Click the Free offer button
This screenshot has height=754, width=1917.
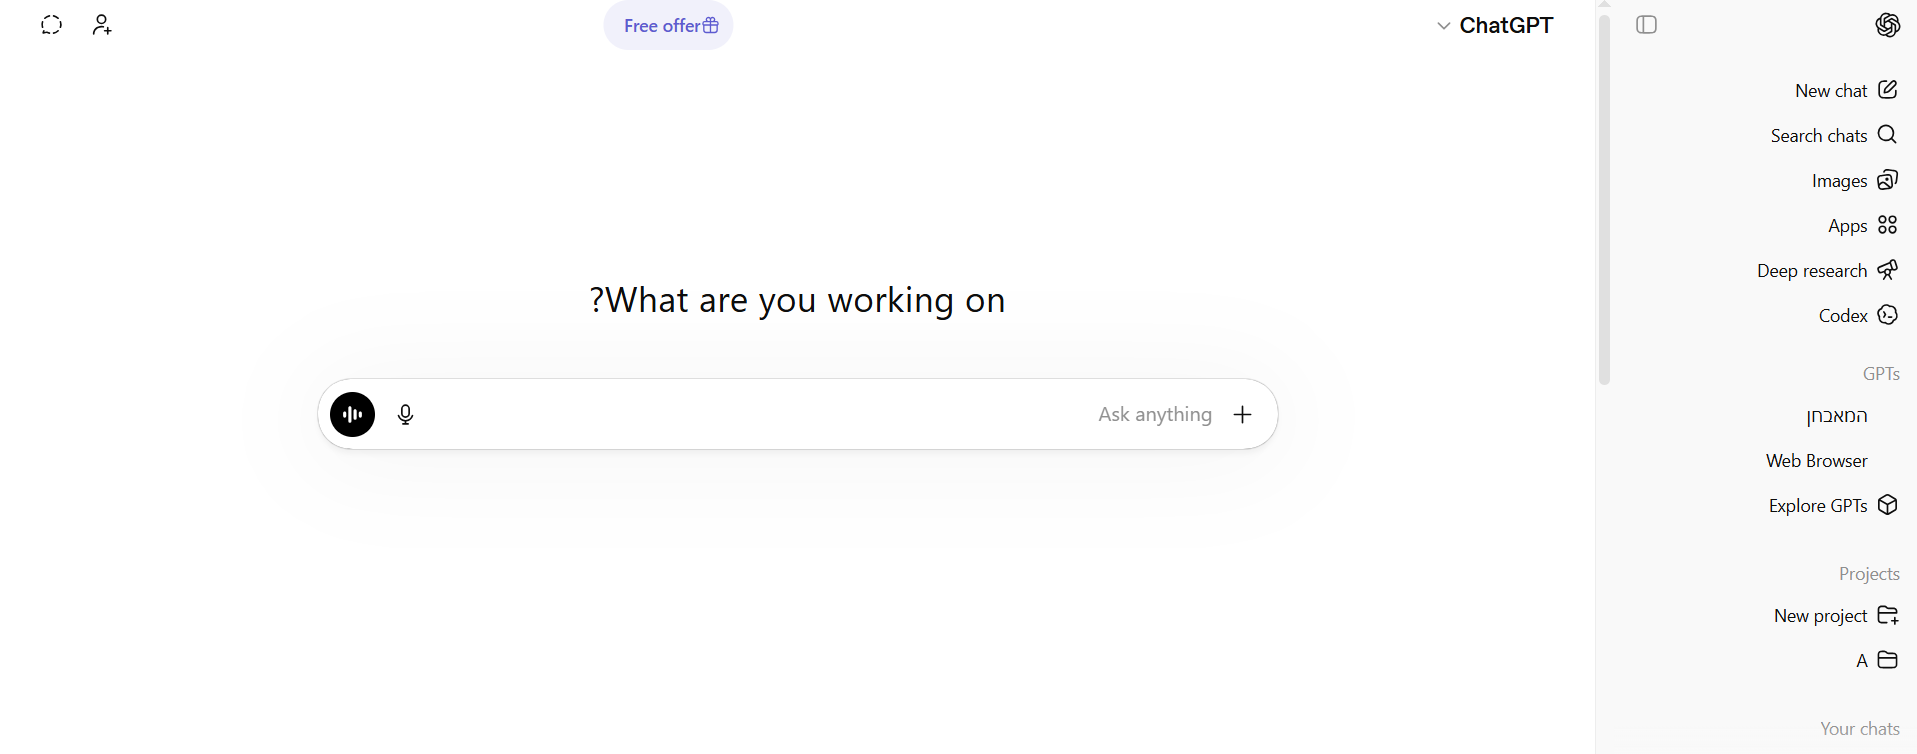(x=669, y=26)
